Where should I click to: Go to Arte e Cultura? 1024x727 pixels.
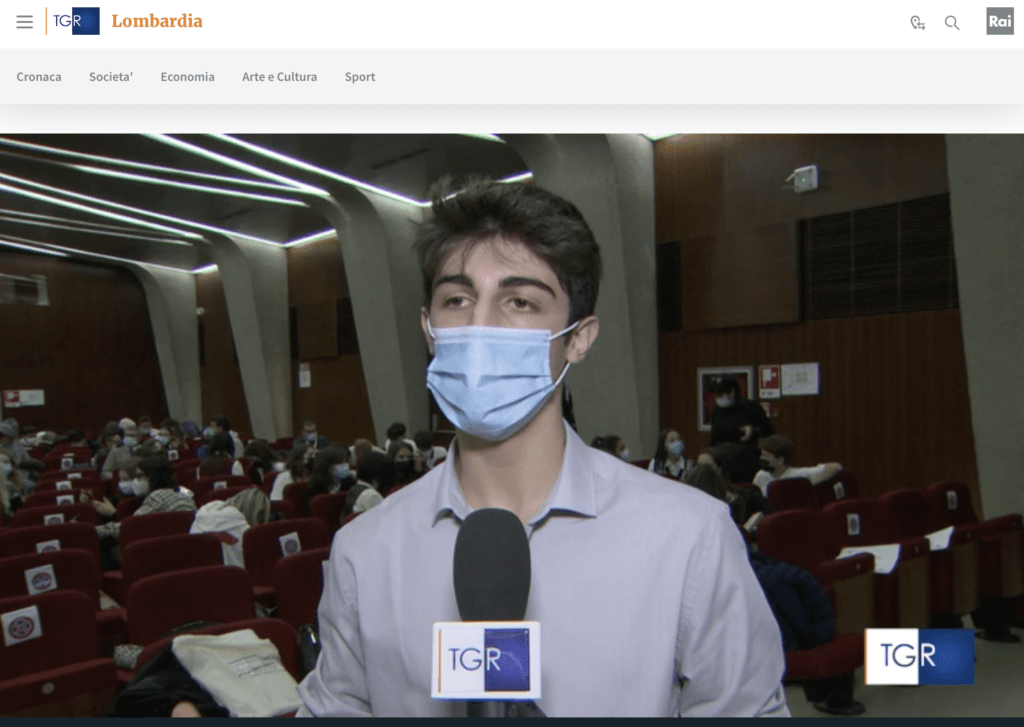[279, 77]
